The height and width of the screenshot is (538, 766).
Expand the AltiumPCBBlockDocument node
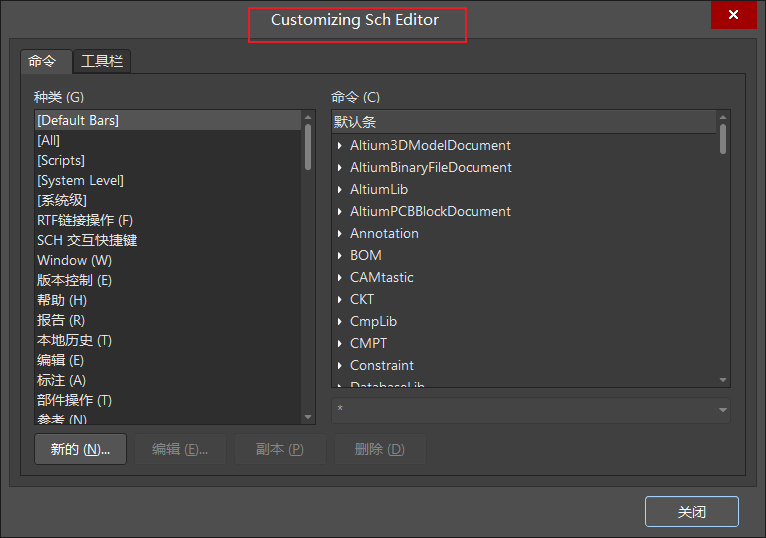pos(340,212)
